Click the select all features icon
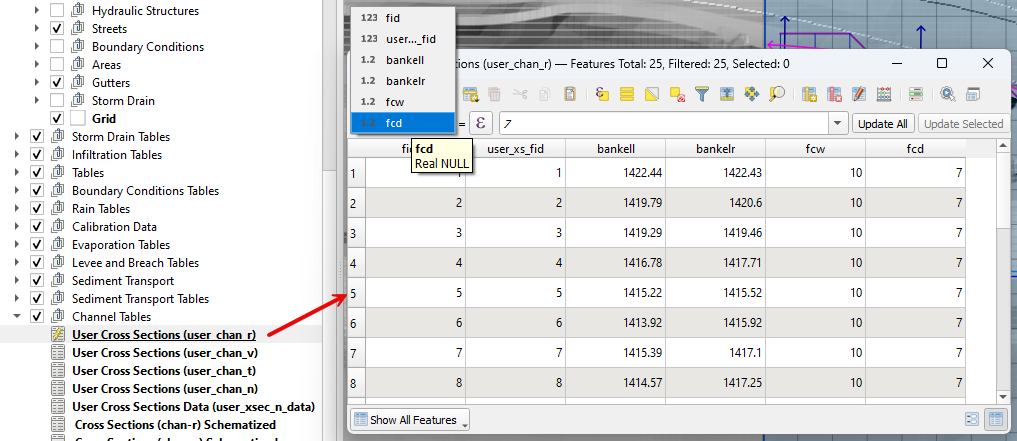The image size is (1017, 441). point(627,94)
